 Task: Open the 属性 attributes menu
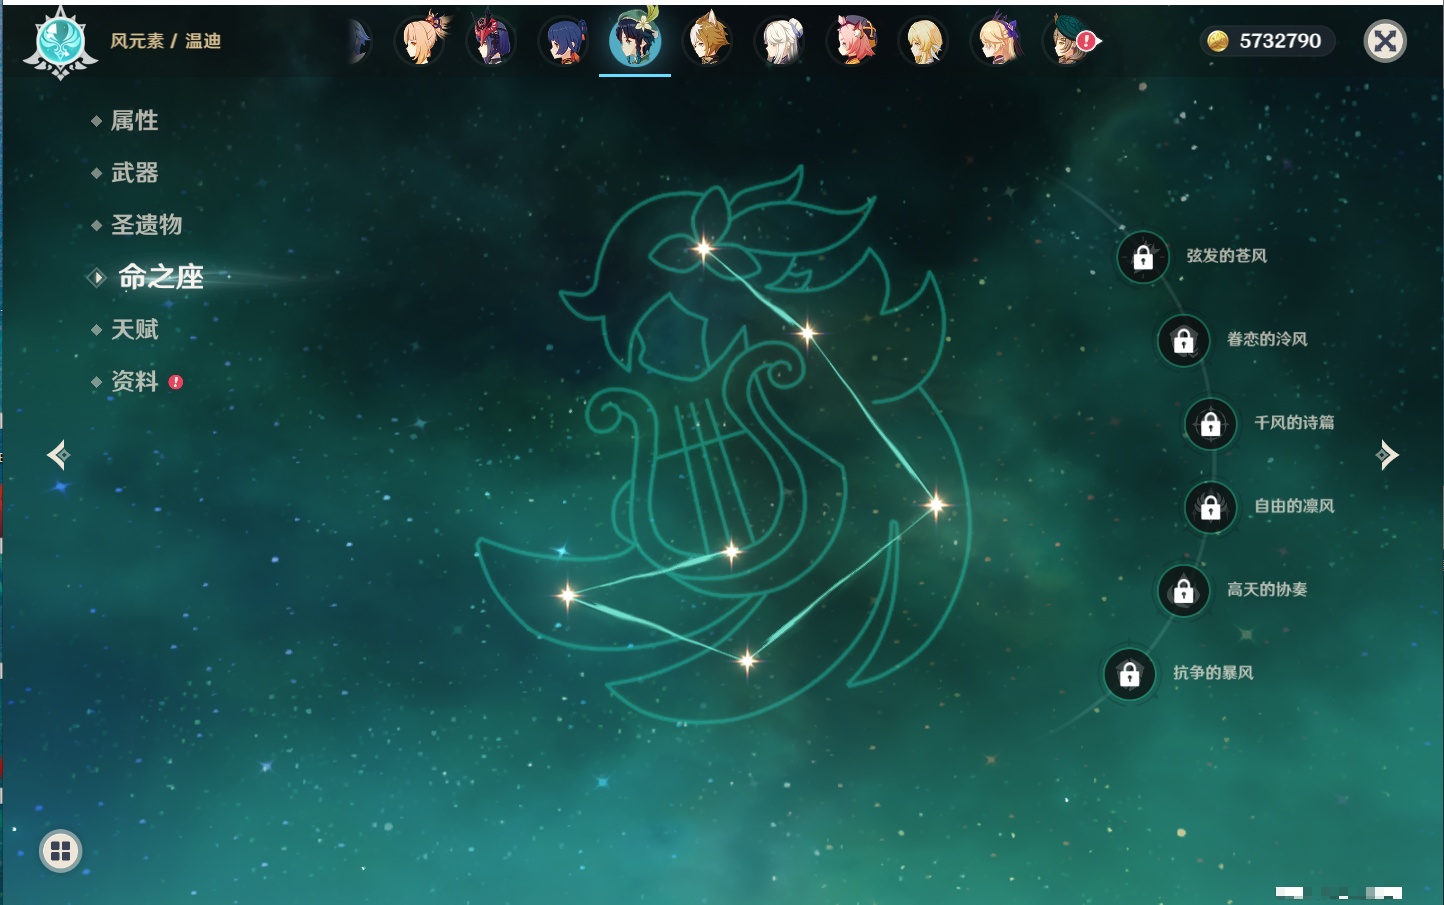click(134, 121)
